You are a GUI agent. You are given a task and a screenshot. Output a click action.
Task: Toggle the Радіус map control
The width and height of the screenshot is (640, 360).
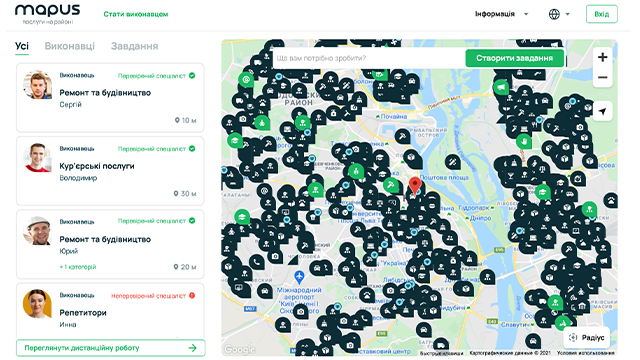coord(588,337)
